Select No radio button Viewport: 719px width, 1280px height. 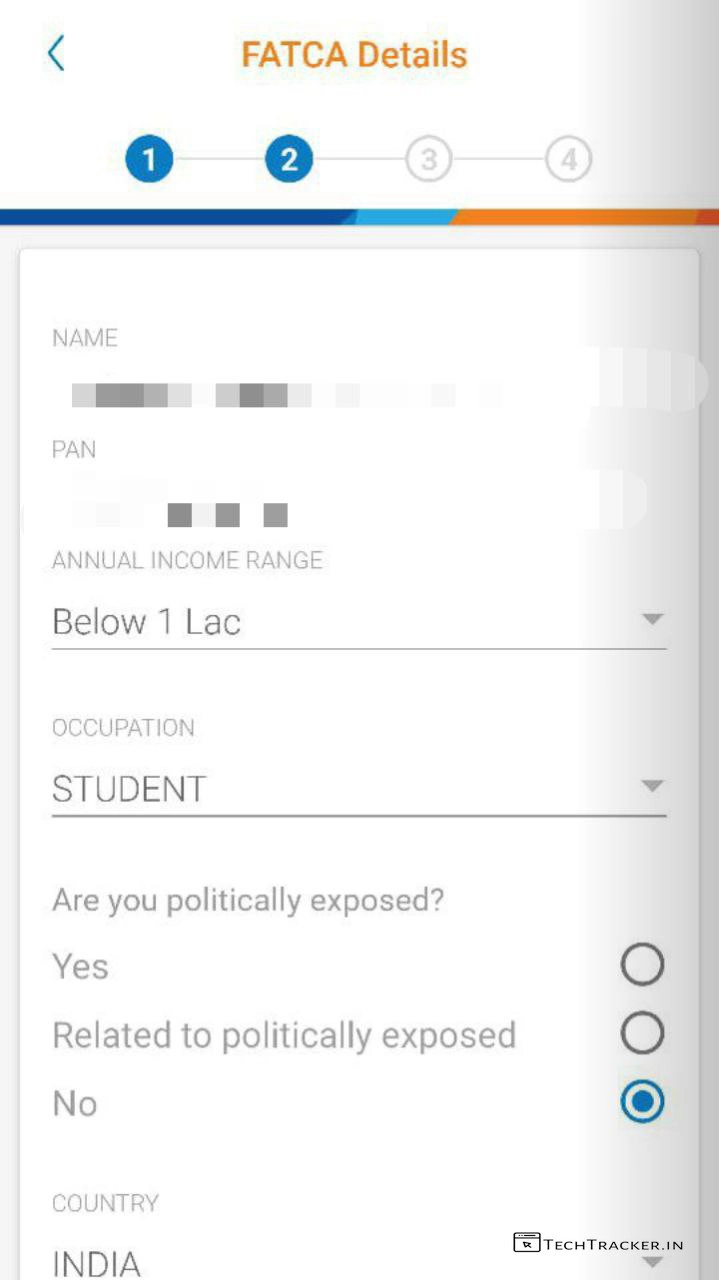(642, 1102)
